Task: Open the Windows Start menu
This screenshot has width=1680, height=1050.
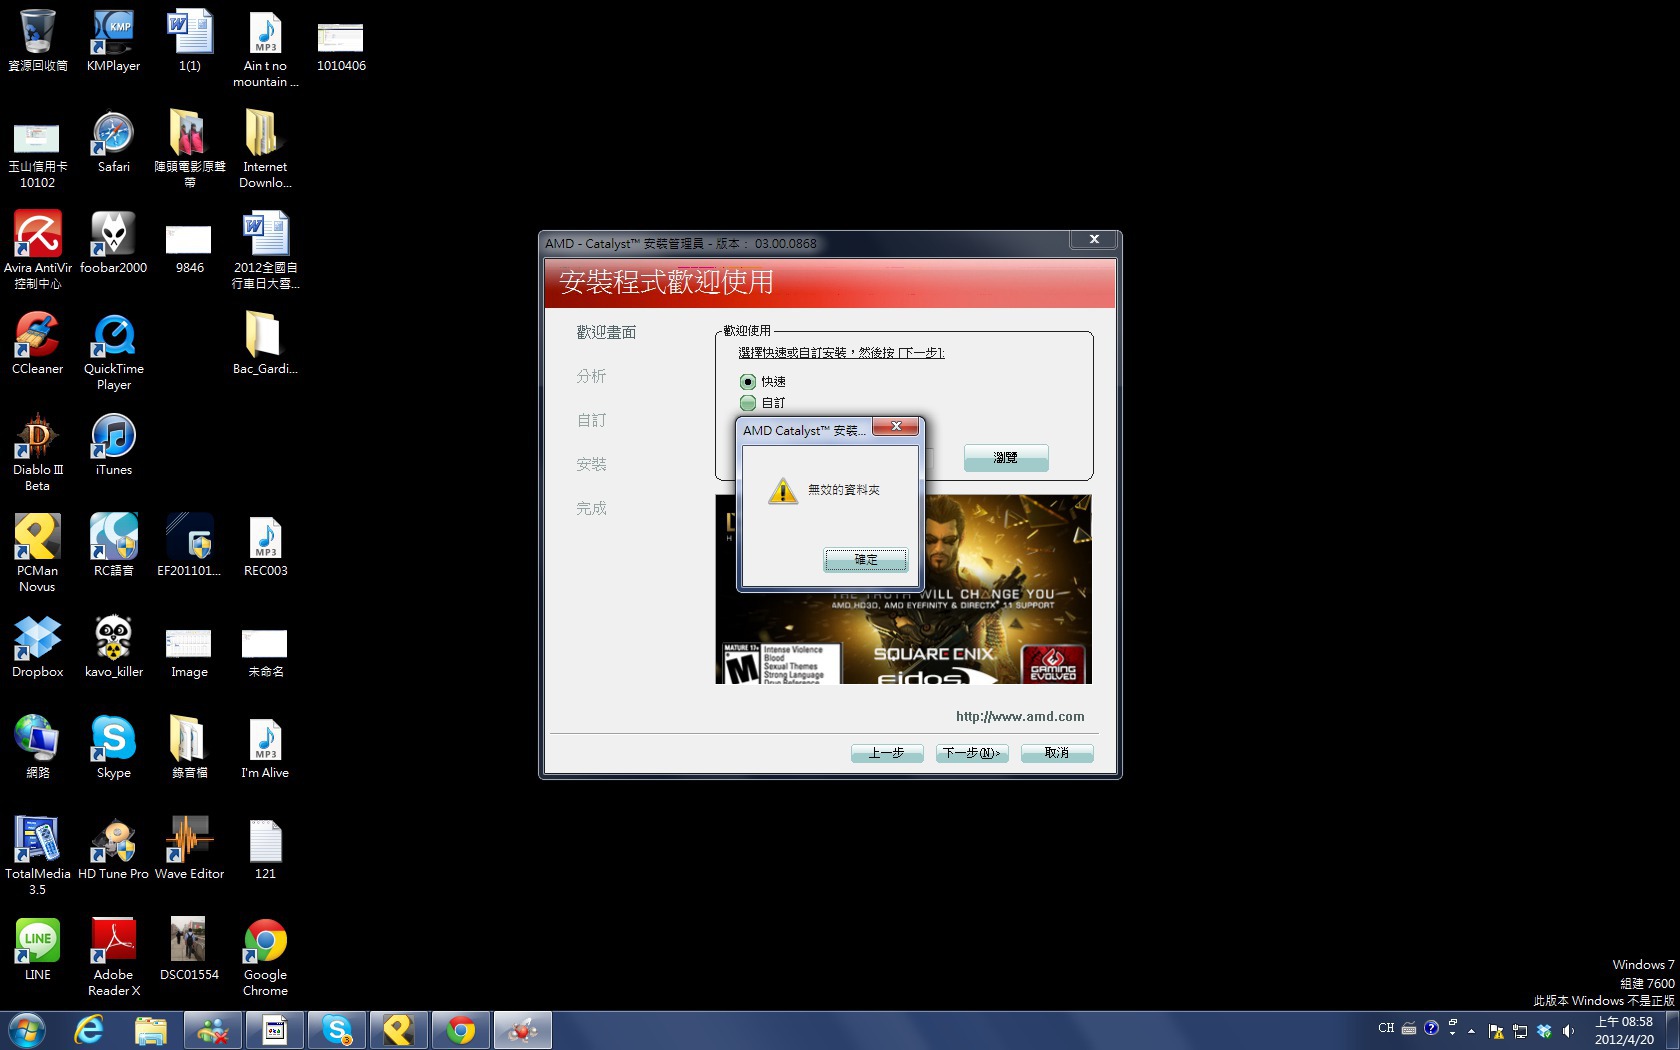Action: pyautogui.click(x=25, y=1030)
